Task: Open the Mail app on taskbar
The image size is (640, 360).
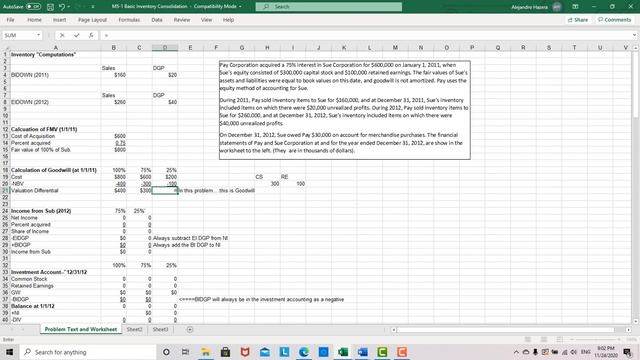Action: pos(264,352)
